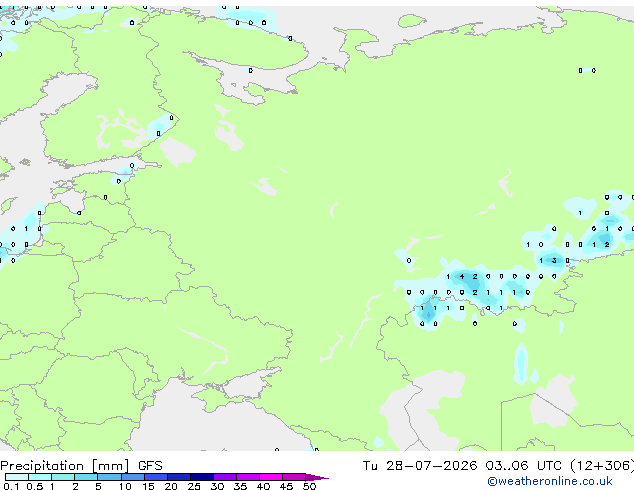The height and width of the screenshot is (490, 634).
Task: Click the legend label '40'
Action: click(x=263, y=486)
